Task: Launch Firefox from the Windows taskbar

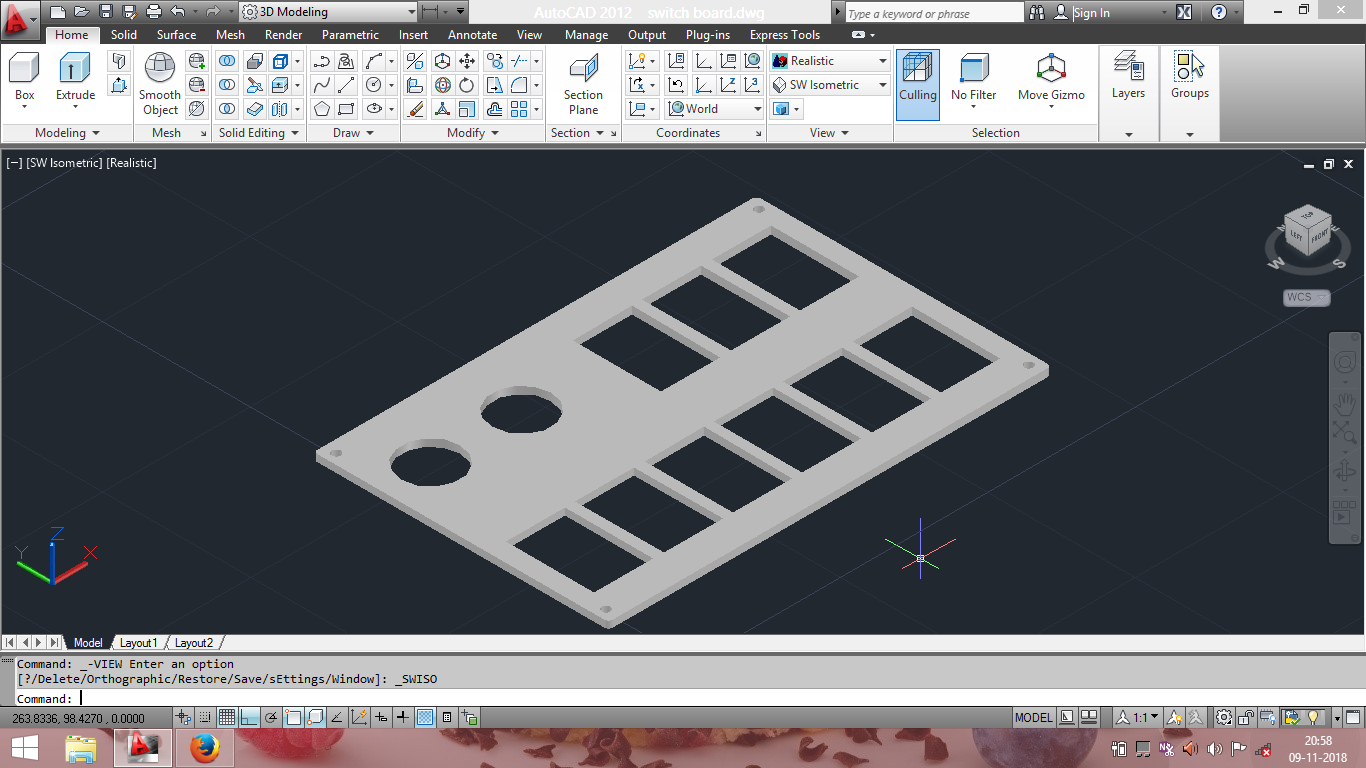Action: (x=205, y=747)
